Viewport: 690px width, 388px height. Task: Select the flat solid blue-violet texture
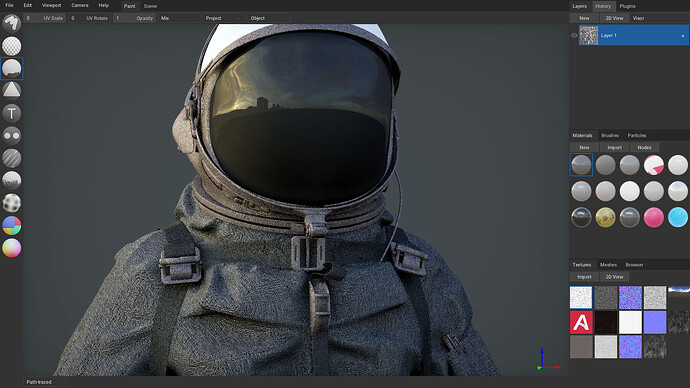pos(654,322)
